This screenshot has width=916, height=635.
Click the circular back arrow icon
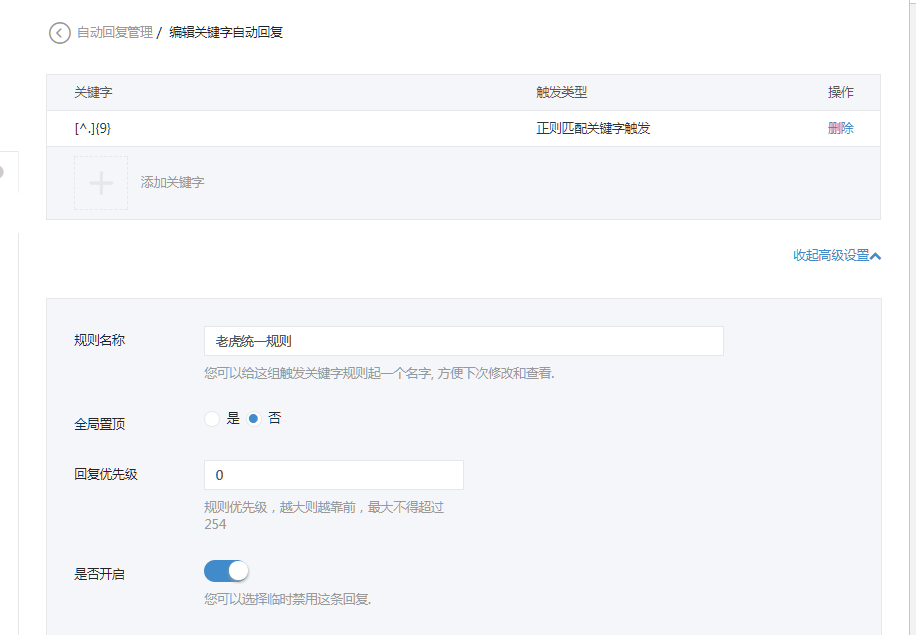[60, 32]
